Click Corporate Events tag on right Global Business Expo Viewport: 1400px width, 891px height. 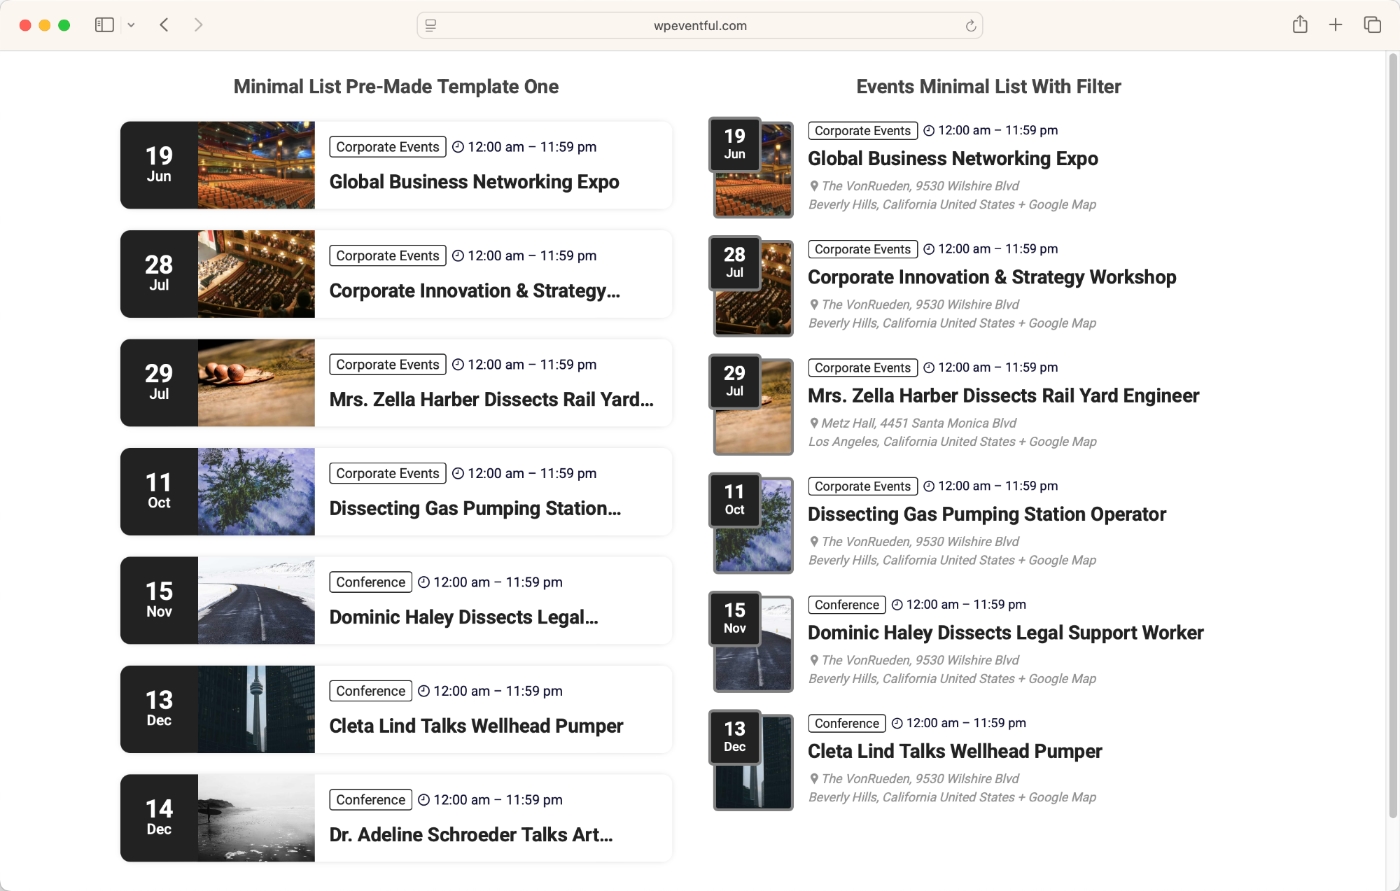(x=863, y=131)
